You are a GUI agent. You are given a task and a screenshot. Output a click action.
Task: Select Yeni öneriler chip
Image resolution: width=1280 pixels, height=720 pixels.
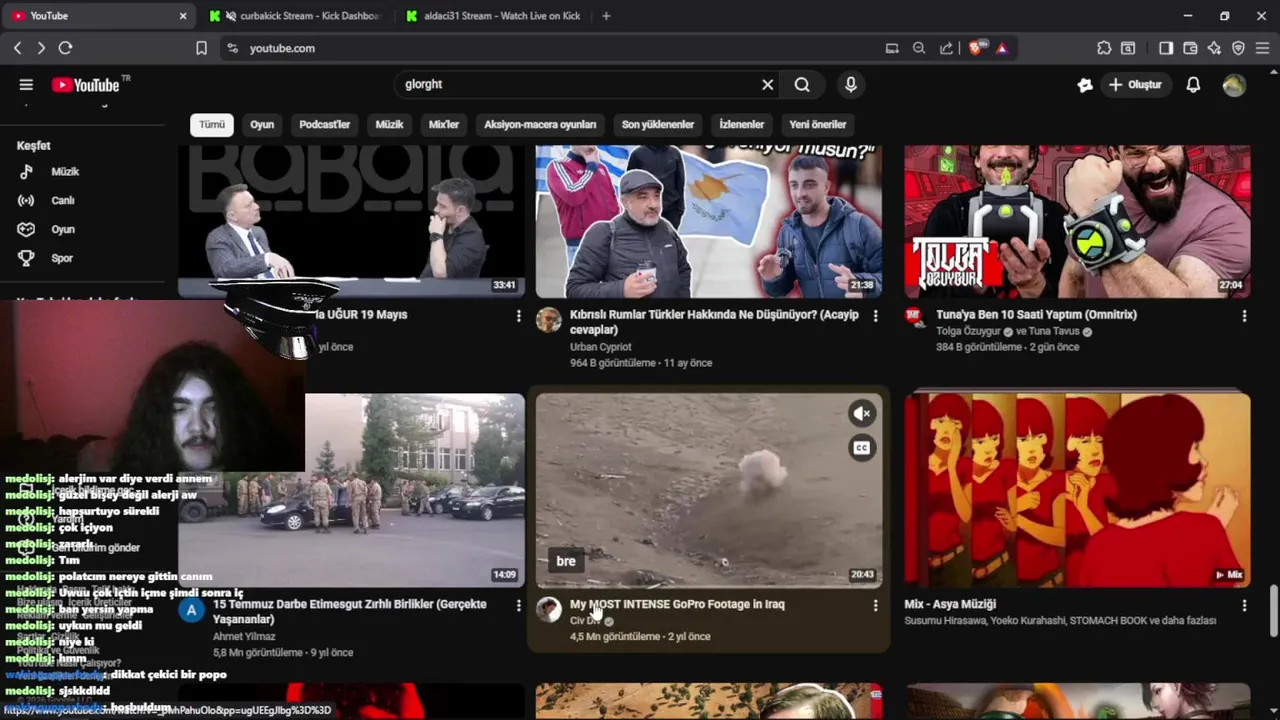click(818, 125)
